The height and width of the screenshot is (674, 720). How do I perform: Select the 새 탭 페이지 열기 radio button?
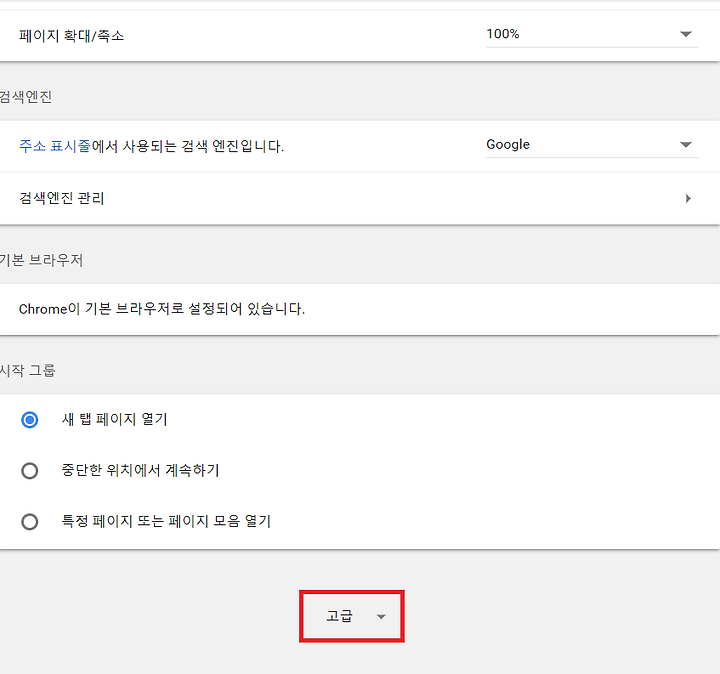30,420
